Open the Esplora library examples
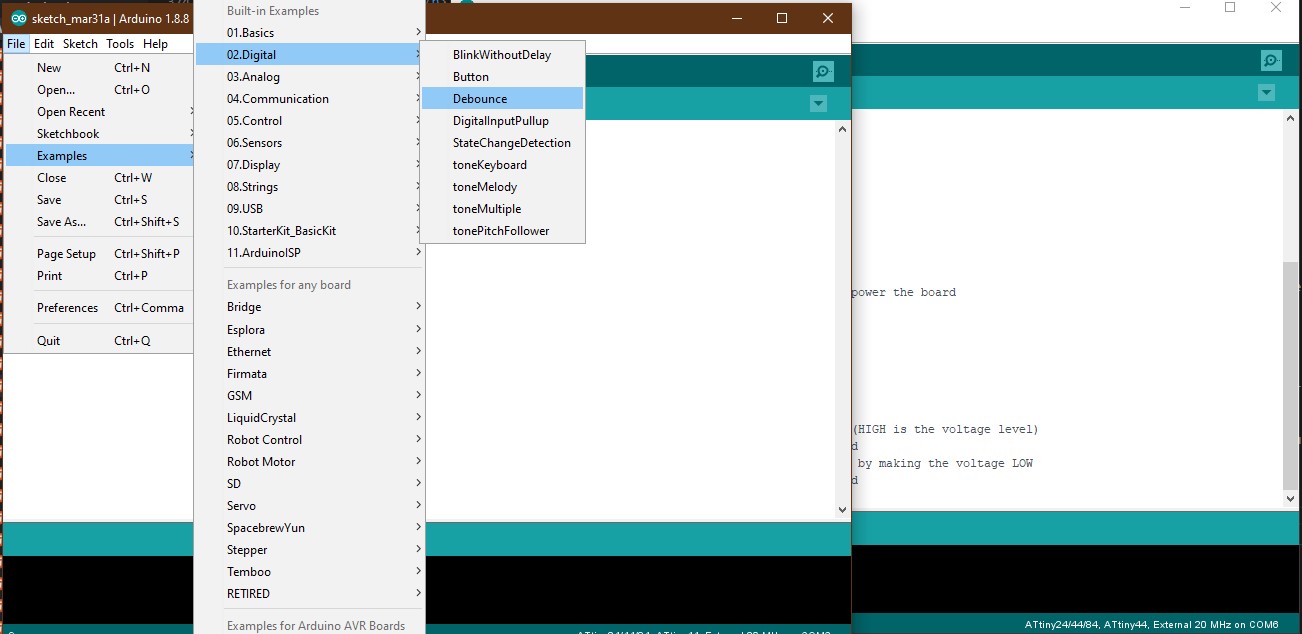1302x634 pixels. click(x=310, y=330)
